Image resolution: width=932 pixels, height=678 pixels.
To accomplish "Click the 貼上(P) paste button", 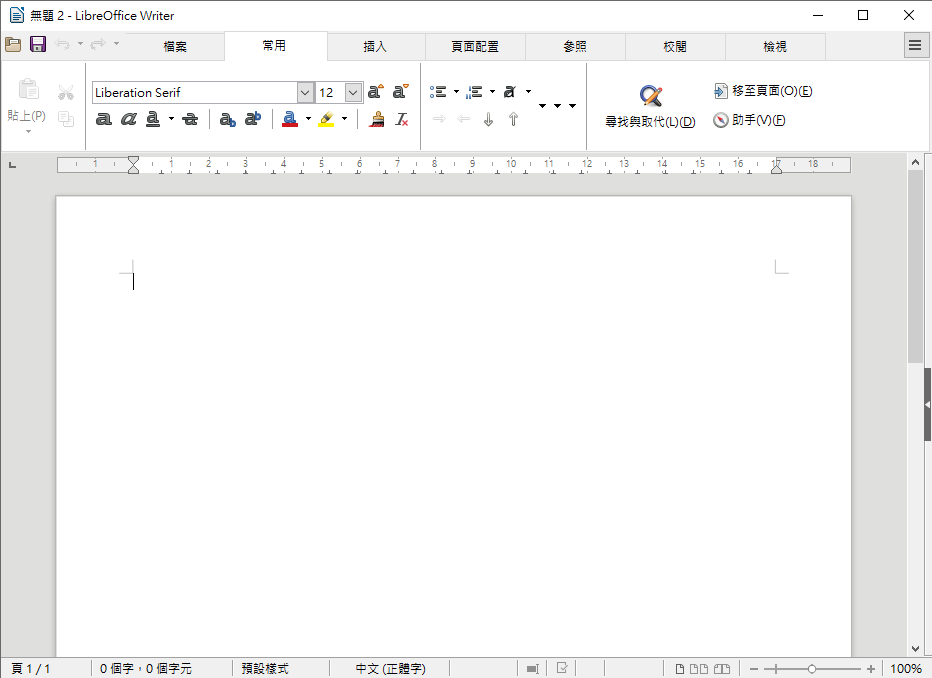I will 27,101.
